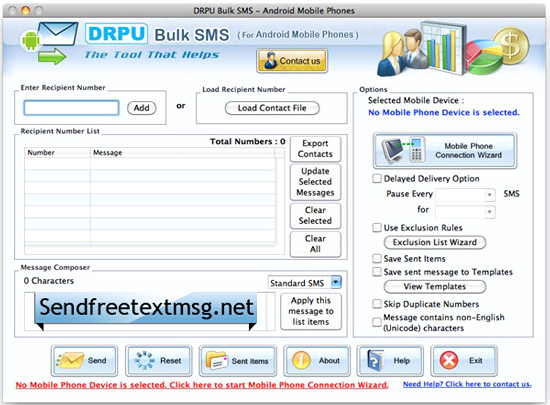
Task: Launch the Mobile Phone Connection Wizard
Action: tap(445, 150)
